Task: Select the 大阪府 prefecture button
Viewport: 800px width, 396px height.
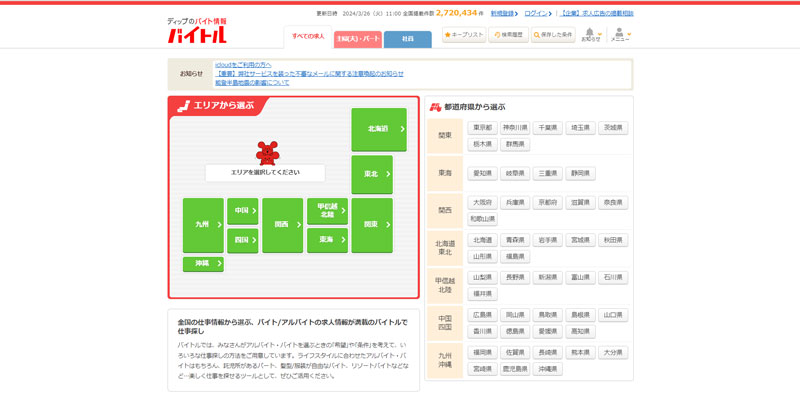Action: tap(482, 203)
